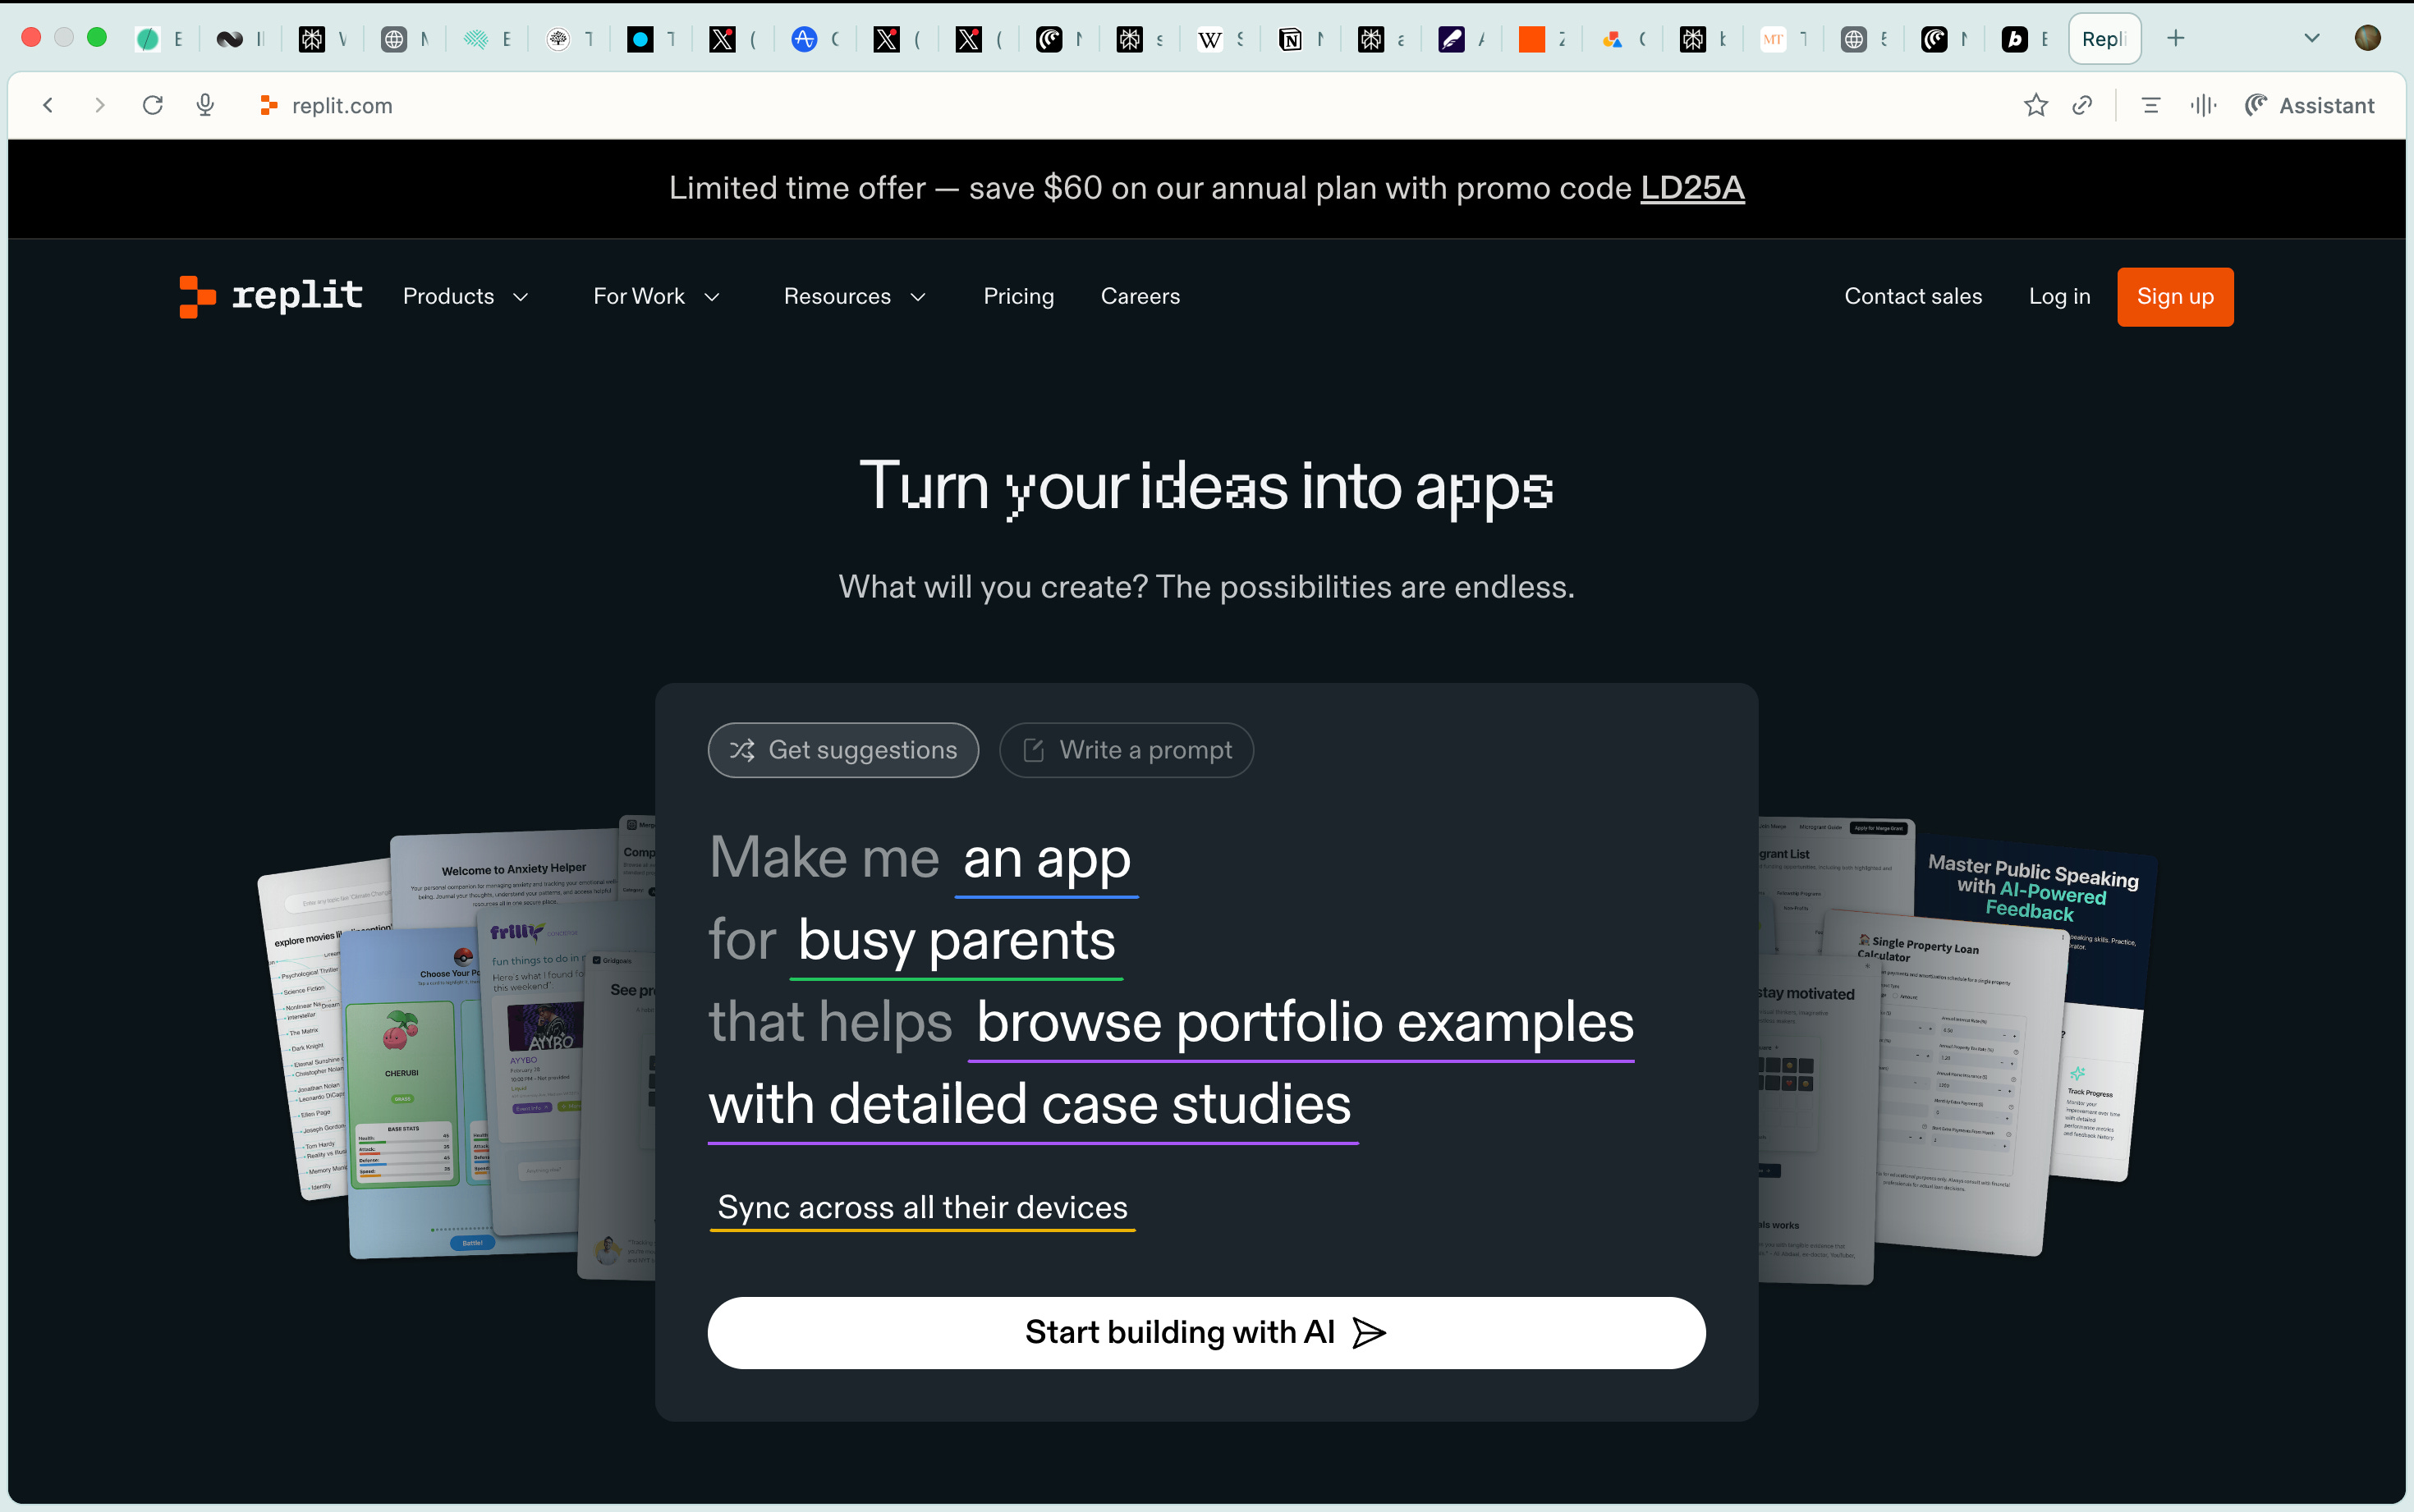Click the audio waveform icon

(2203, 105)
